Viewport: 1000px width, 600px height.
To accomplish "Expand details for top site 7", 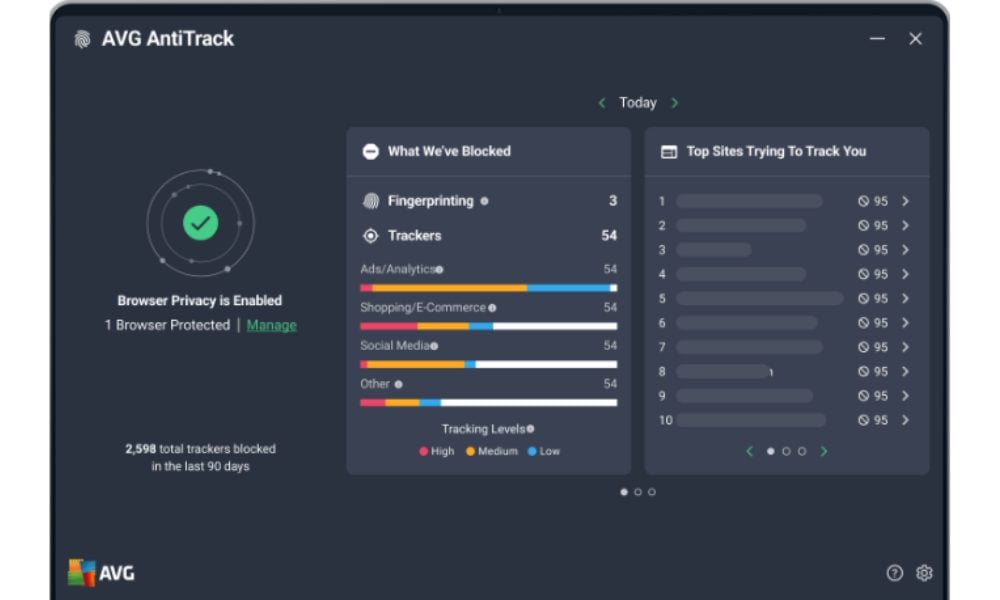I will pyautogui.click(x=906, y=347).
